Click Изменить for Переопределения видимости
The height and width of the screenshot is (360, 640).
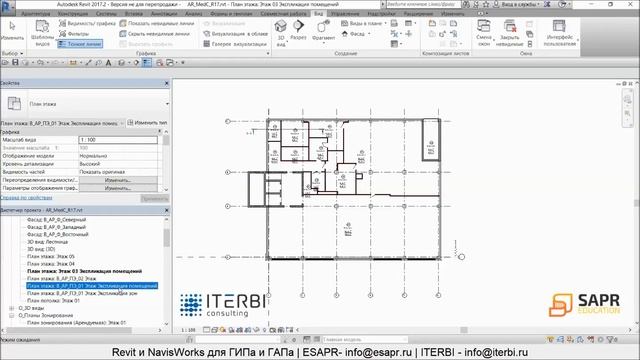(x=118, y=180)
